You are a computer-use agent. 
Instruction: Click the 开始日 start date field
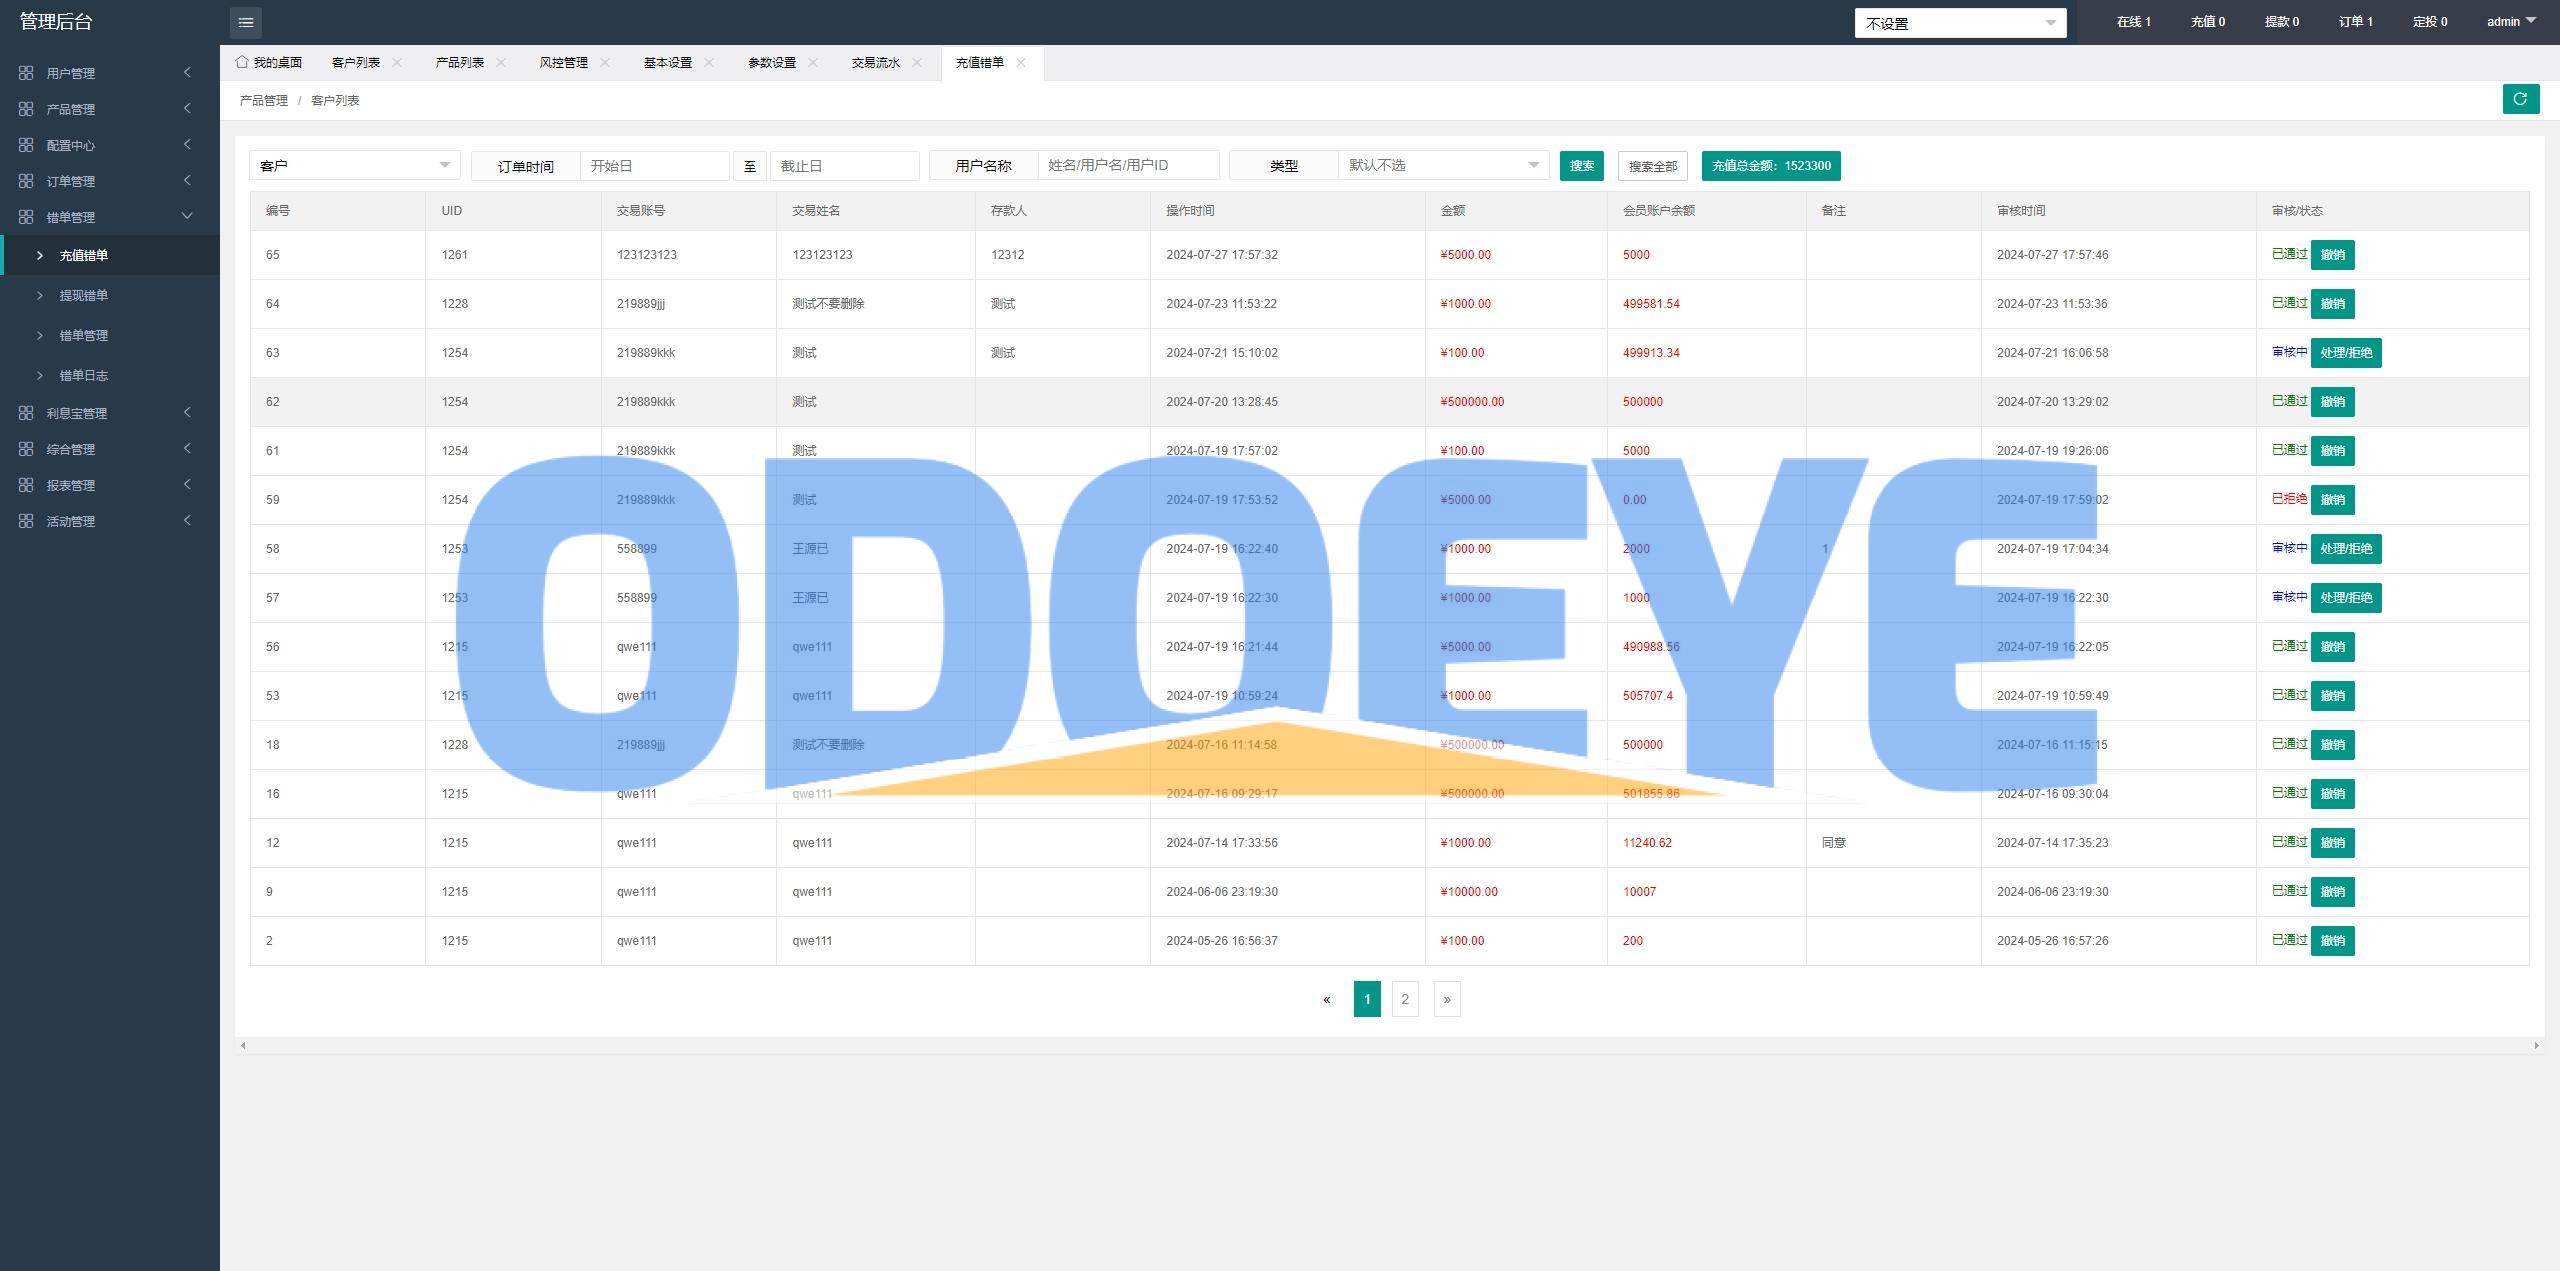click(x=654, y=165)
